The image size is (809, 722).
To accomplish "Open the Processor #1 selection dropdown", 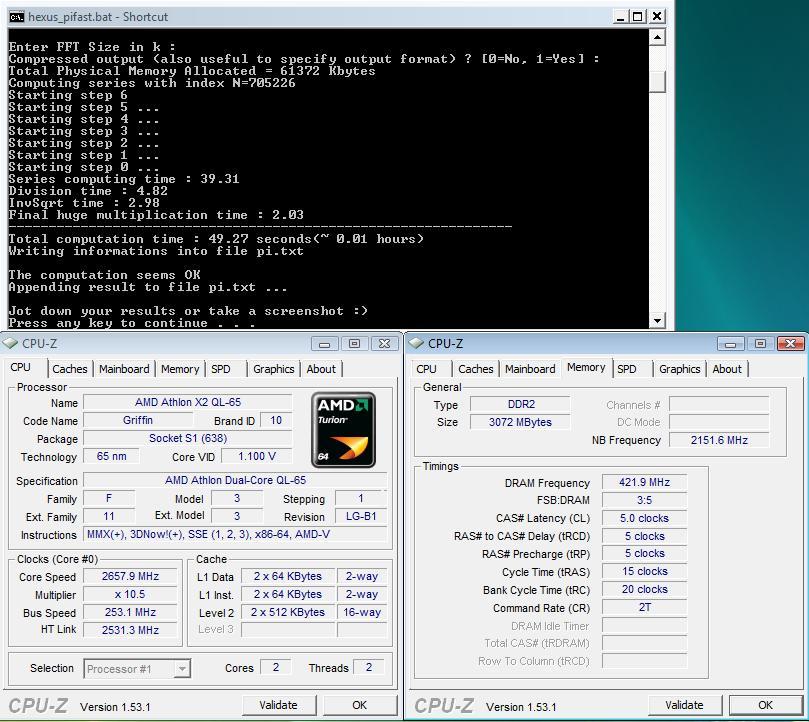I will click(x=182, y=669).
